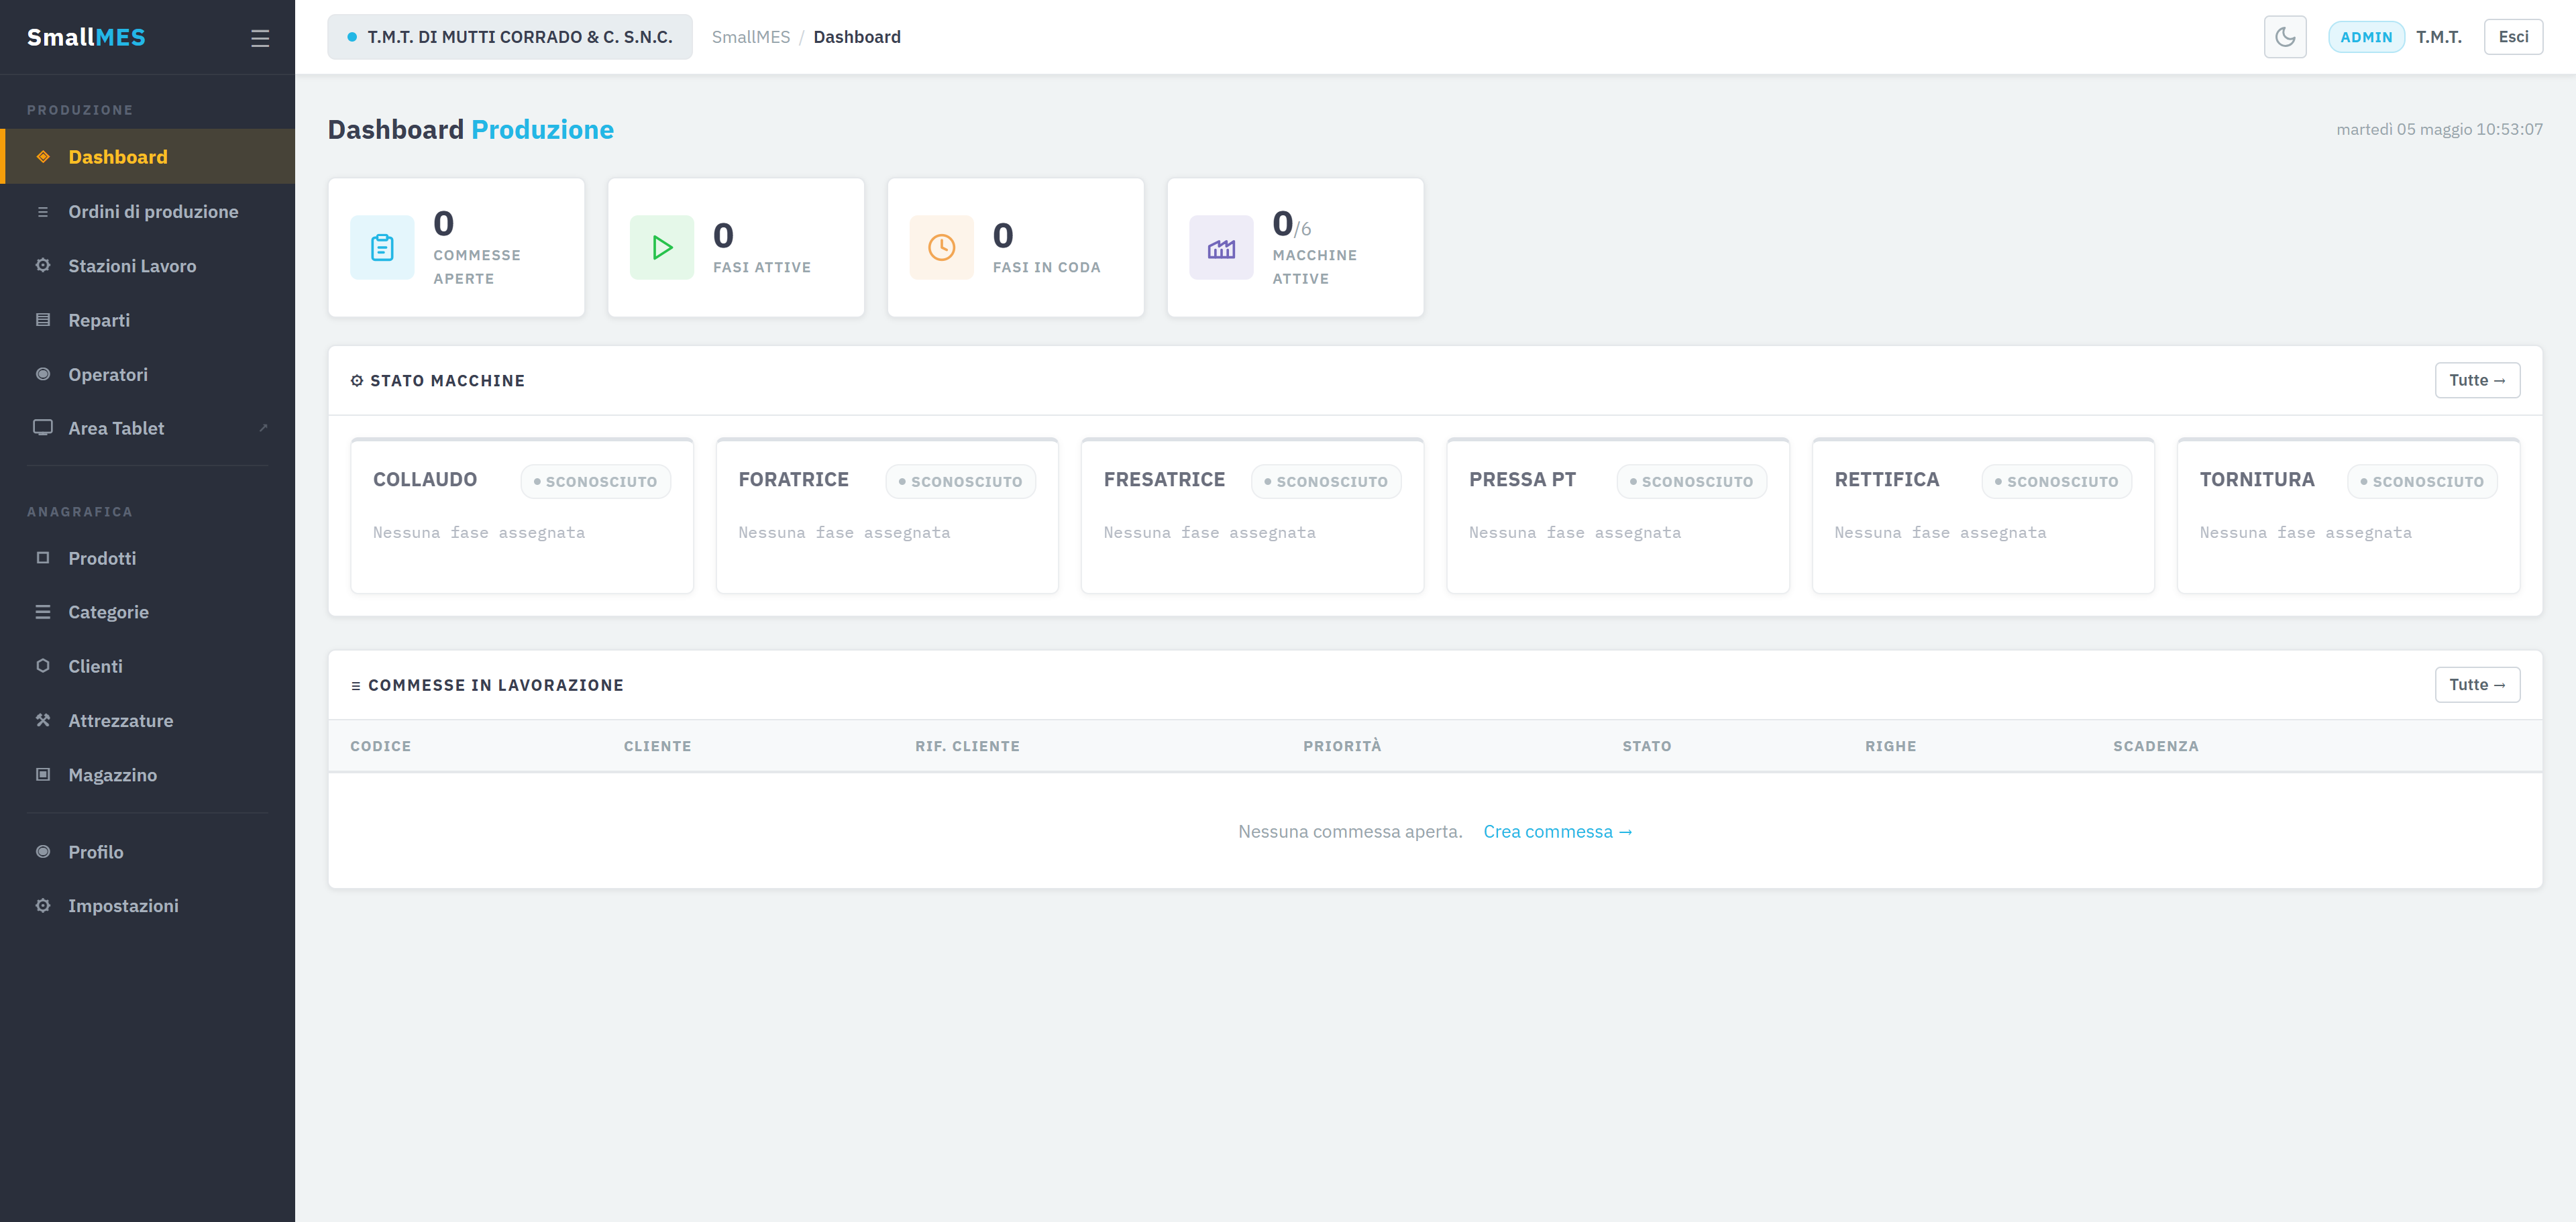The image size is (2576, 1222).
Task: Go to Stazioni Lavoro
Action: click(148, 266)
